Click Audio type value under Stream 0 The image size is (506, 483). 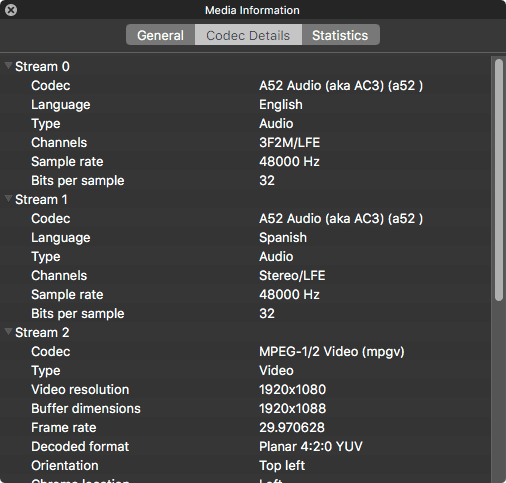point(276,124)
